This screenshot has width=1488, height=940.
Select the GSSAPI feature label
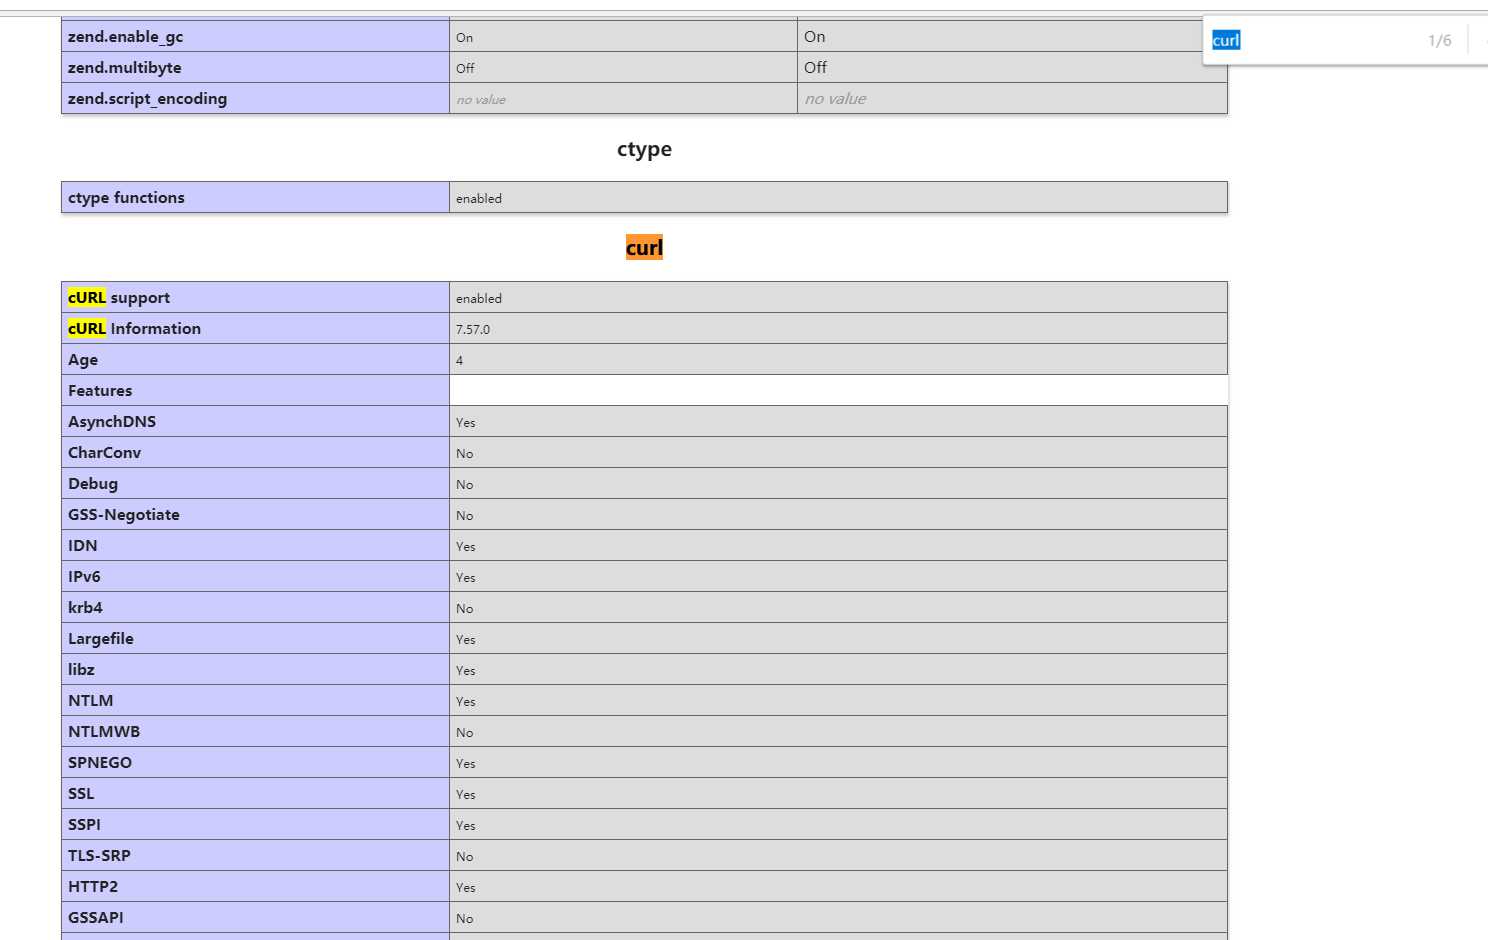[96, 918]
